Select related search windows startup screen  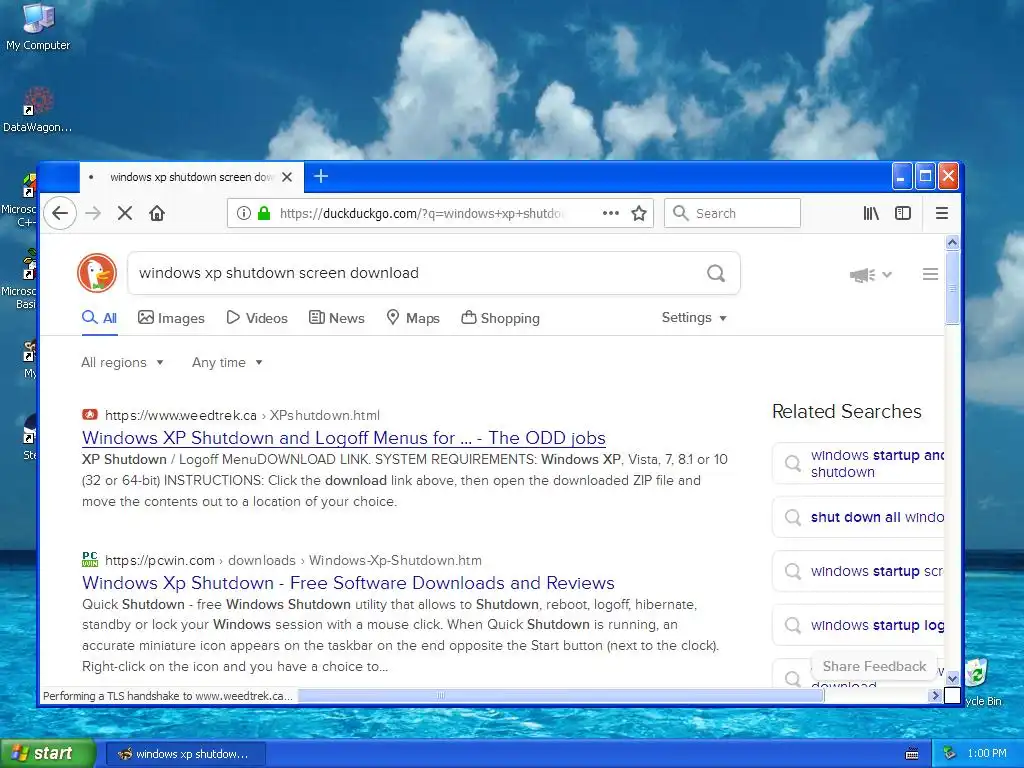pyautogui.click(x=858, y=571)
